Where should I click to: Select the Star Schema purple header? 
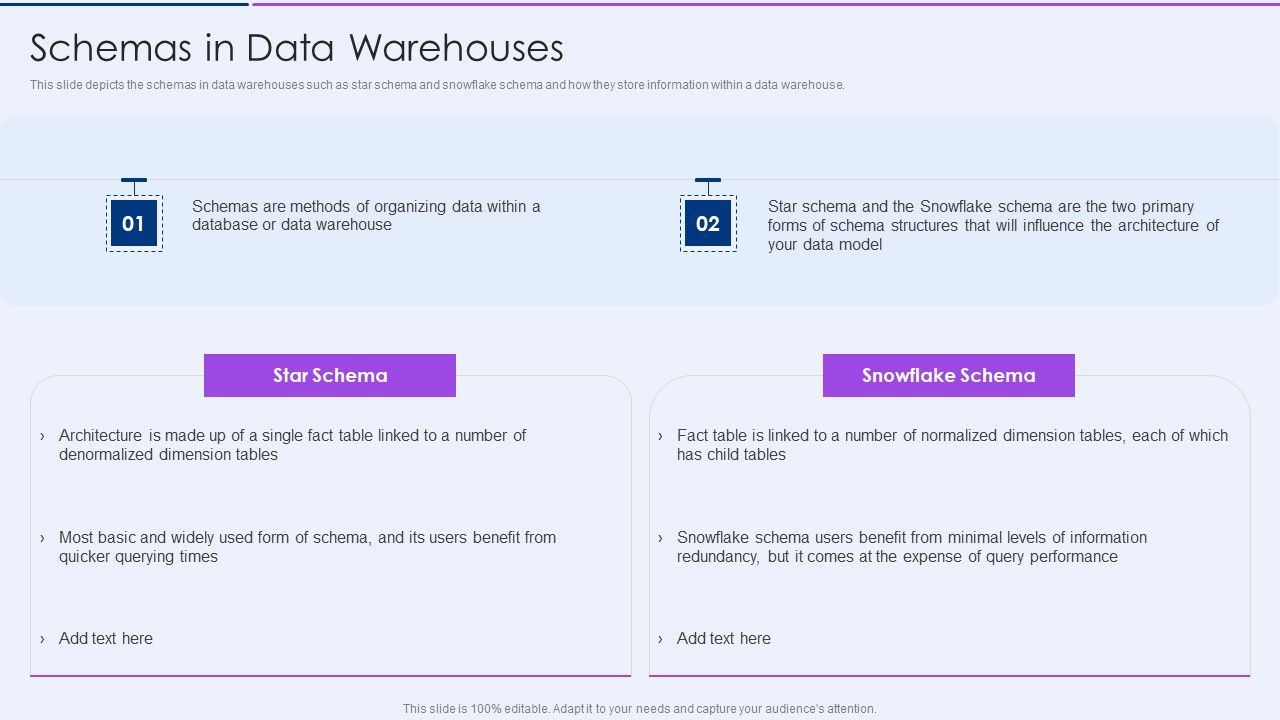330,375
